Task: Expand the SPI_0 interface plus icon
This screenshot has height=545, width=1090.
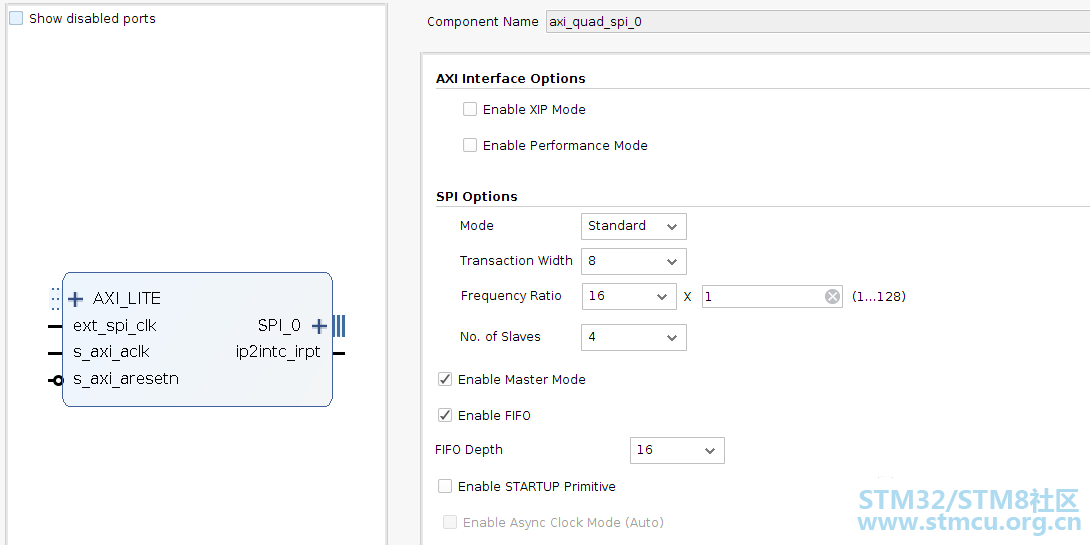Action: 319,325
